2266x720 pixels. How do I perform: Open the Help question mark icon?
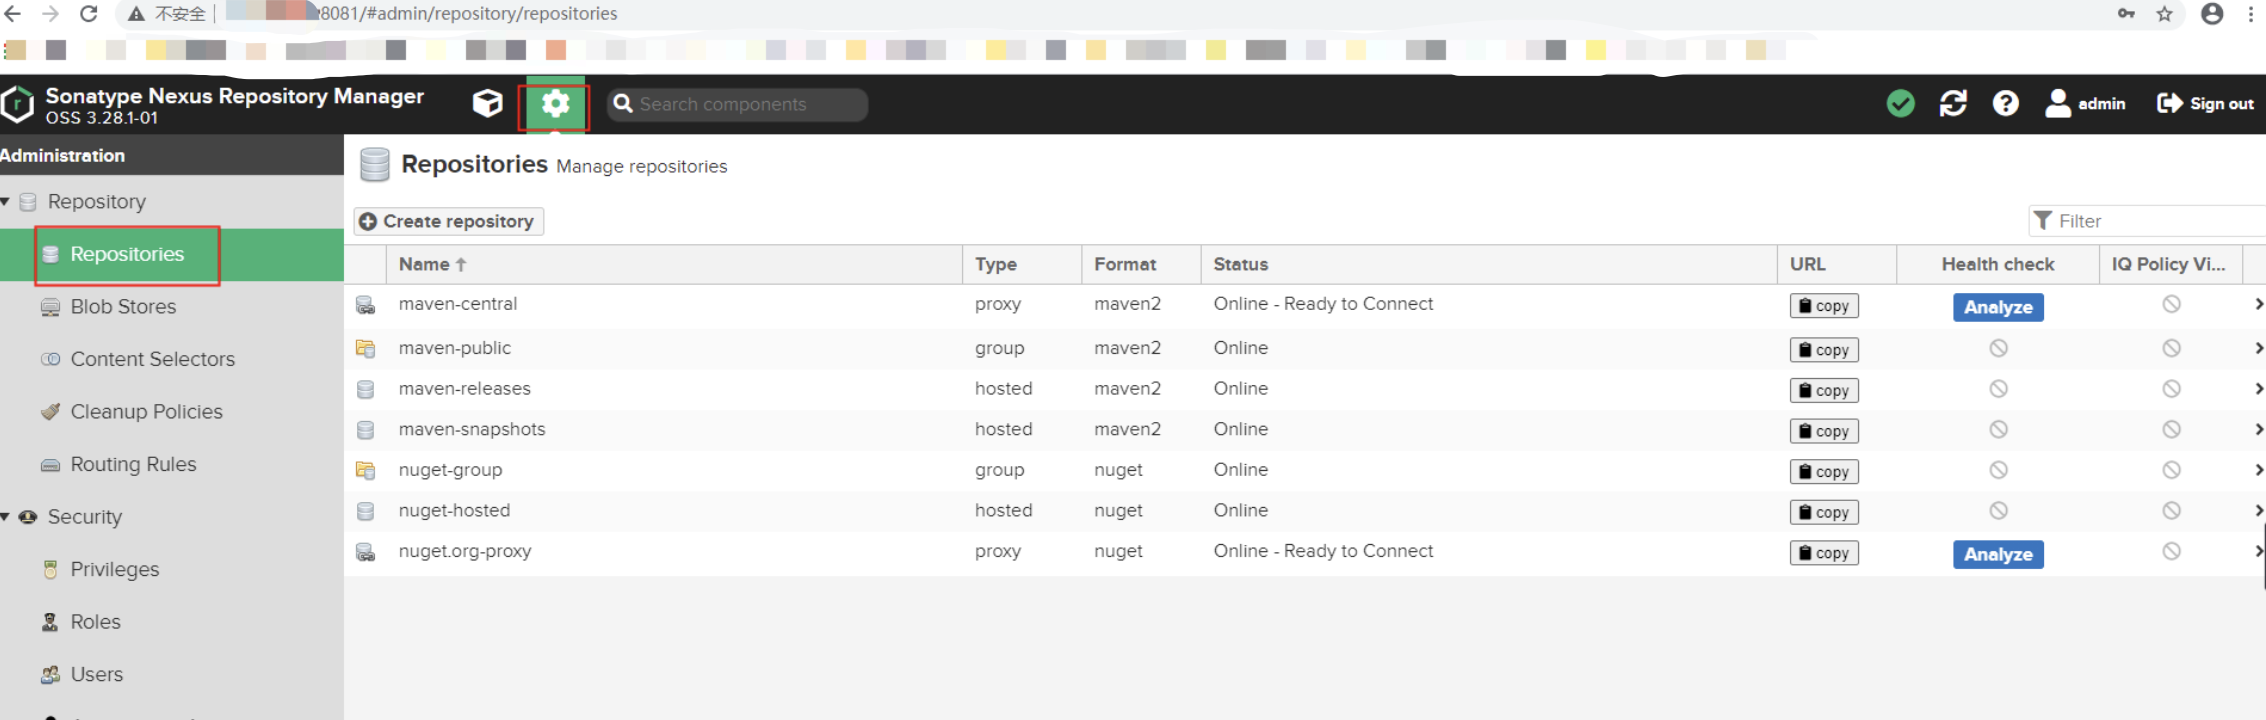[x=2005, y=103]
